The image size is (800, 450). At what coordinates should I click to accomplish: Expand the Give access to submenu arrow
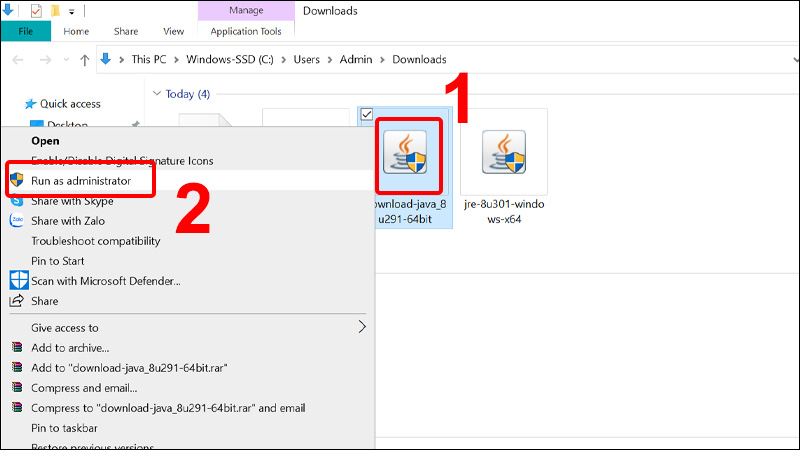[x=362, y=327]
